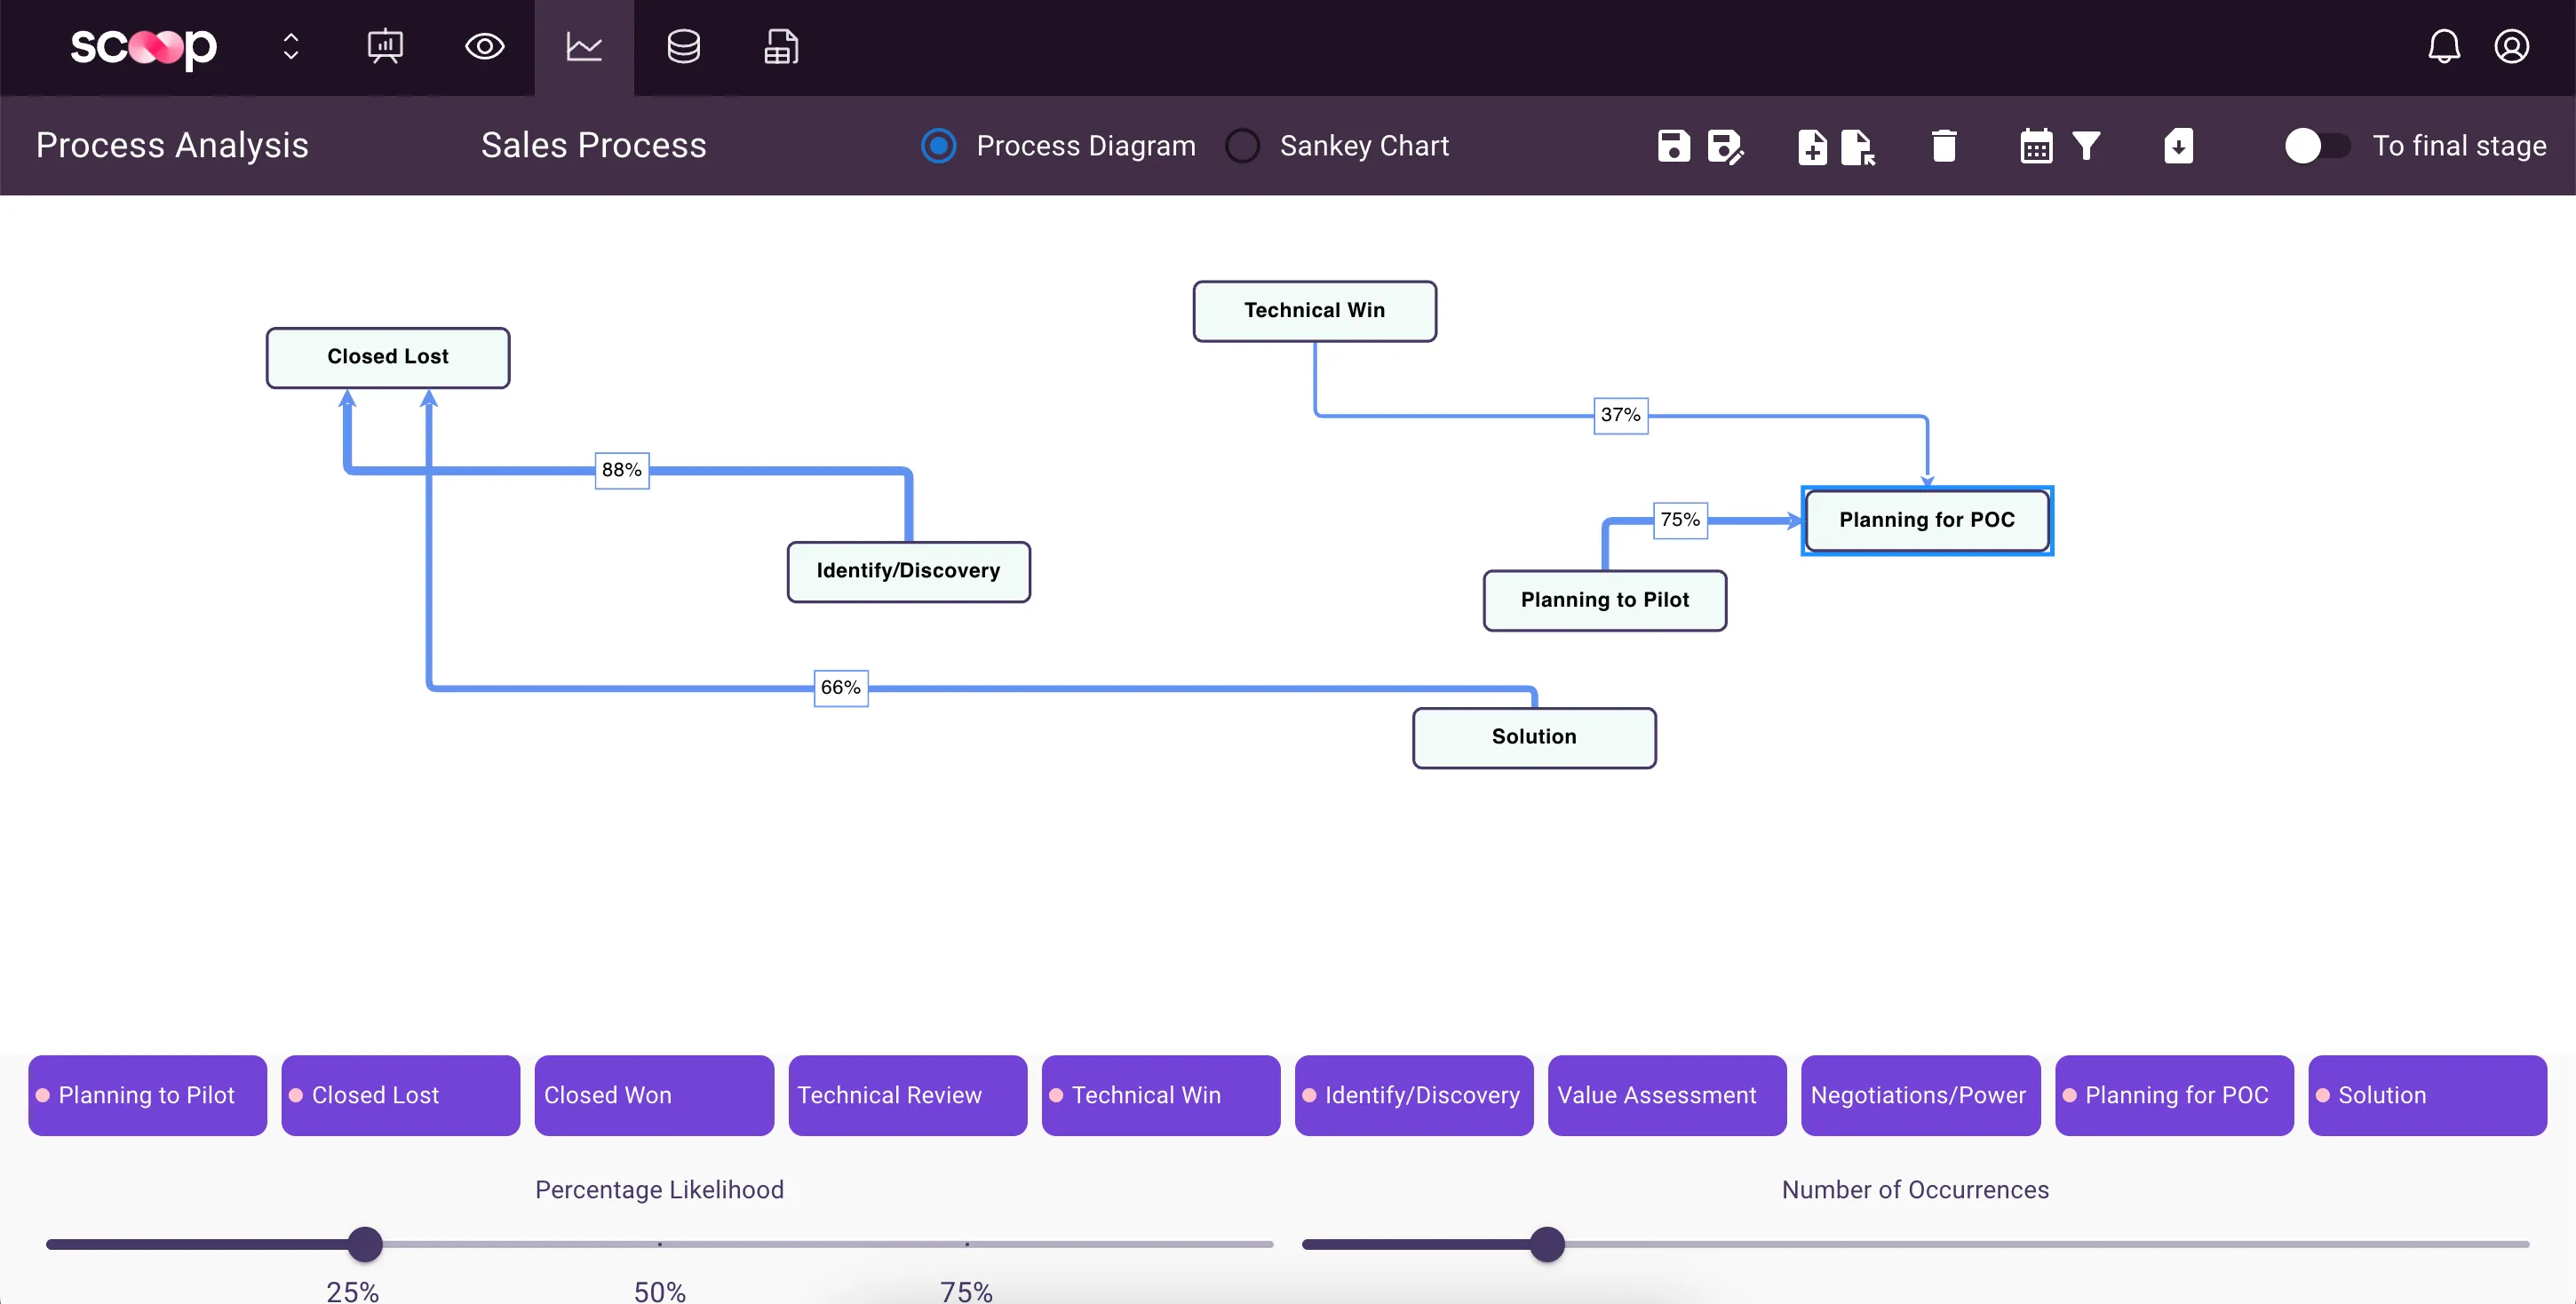The image size is (2576, 1304).
Task: Click the Closed Won stage button
Action: coord(653,1095)
